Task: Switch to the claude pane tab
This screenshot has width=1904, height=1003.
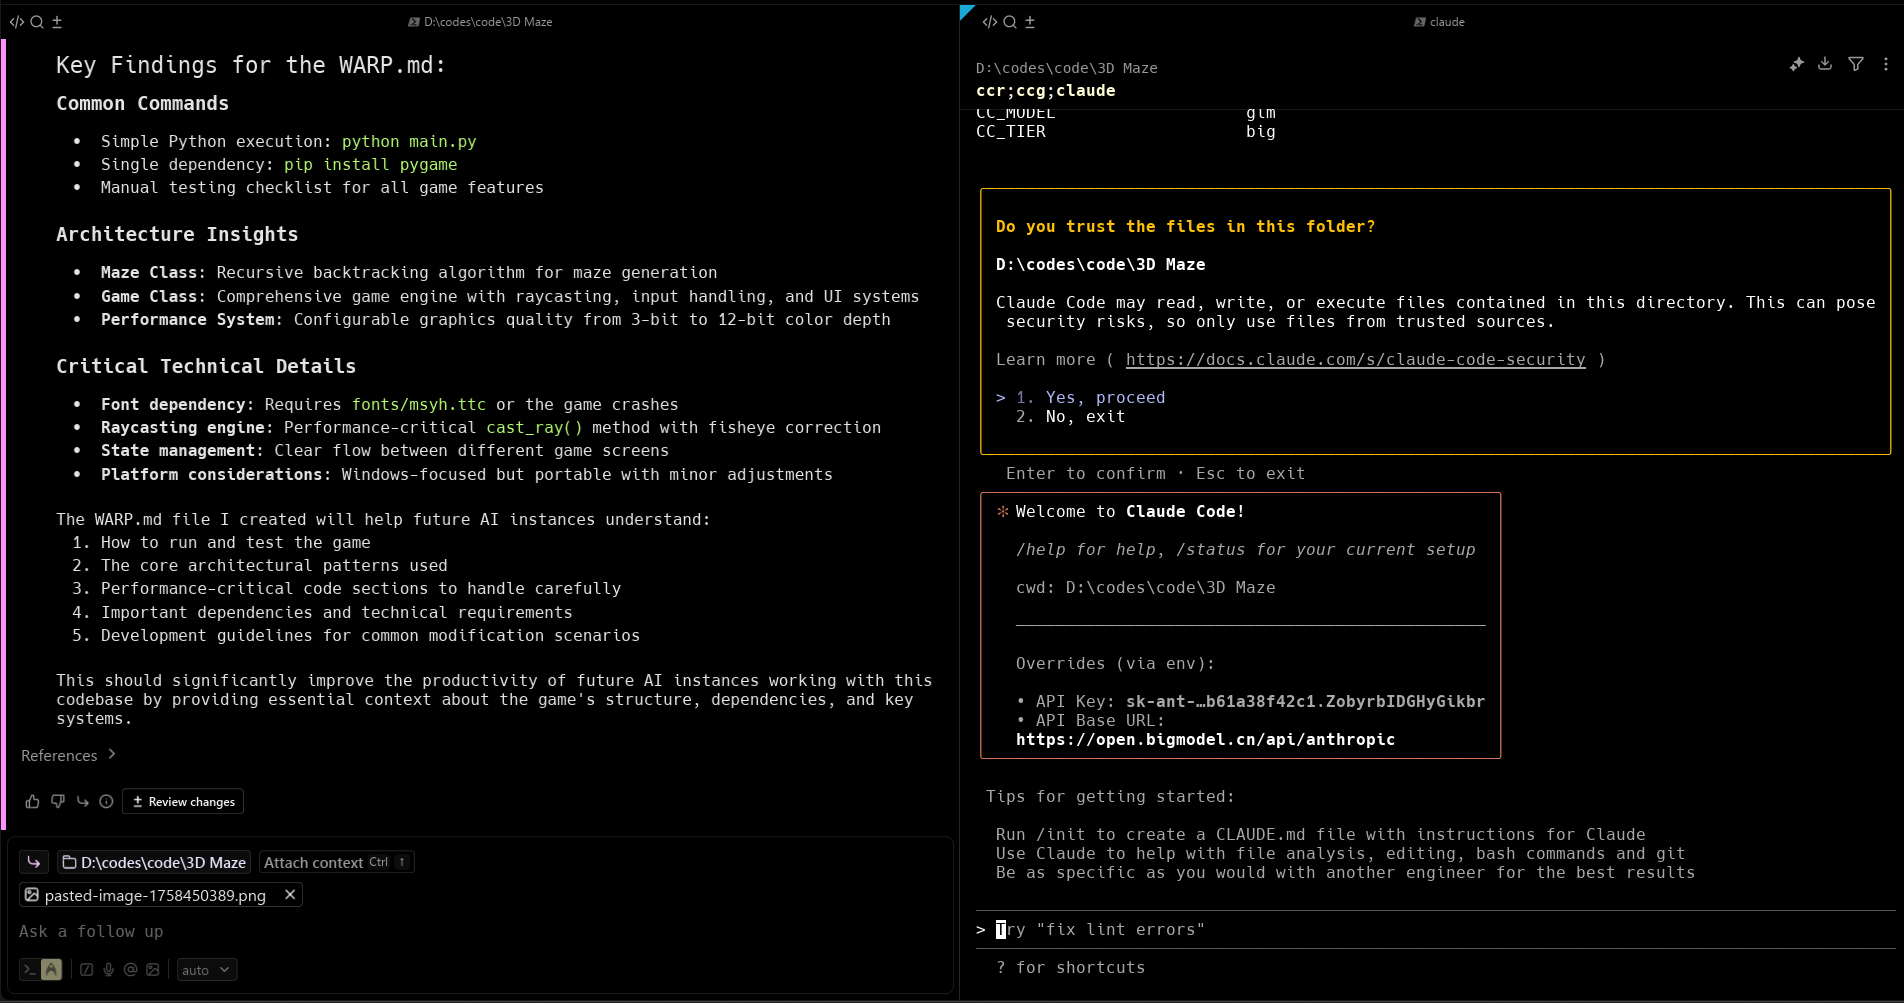Action: (x=1440, y=22)
